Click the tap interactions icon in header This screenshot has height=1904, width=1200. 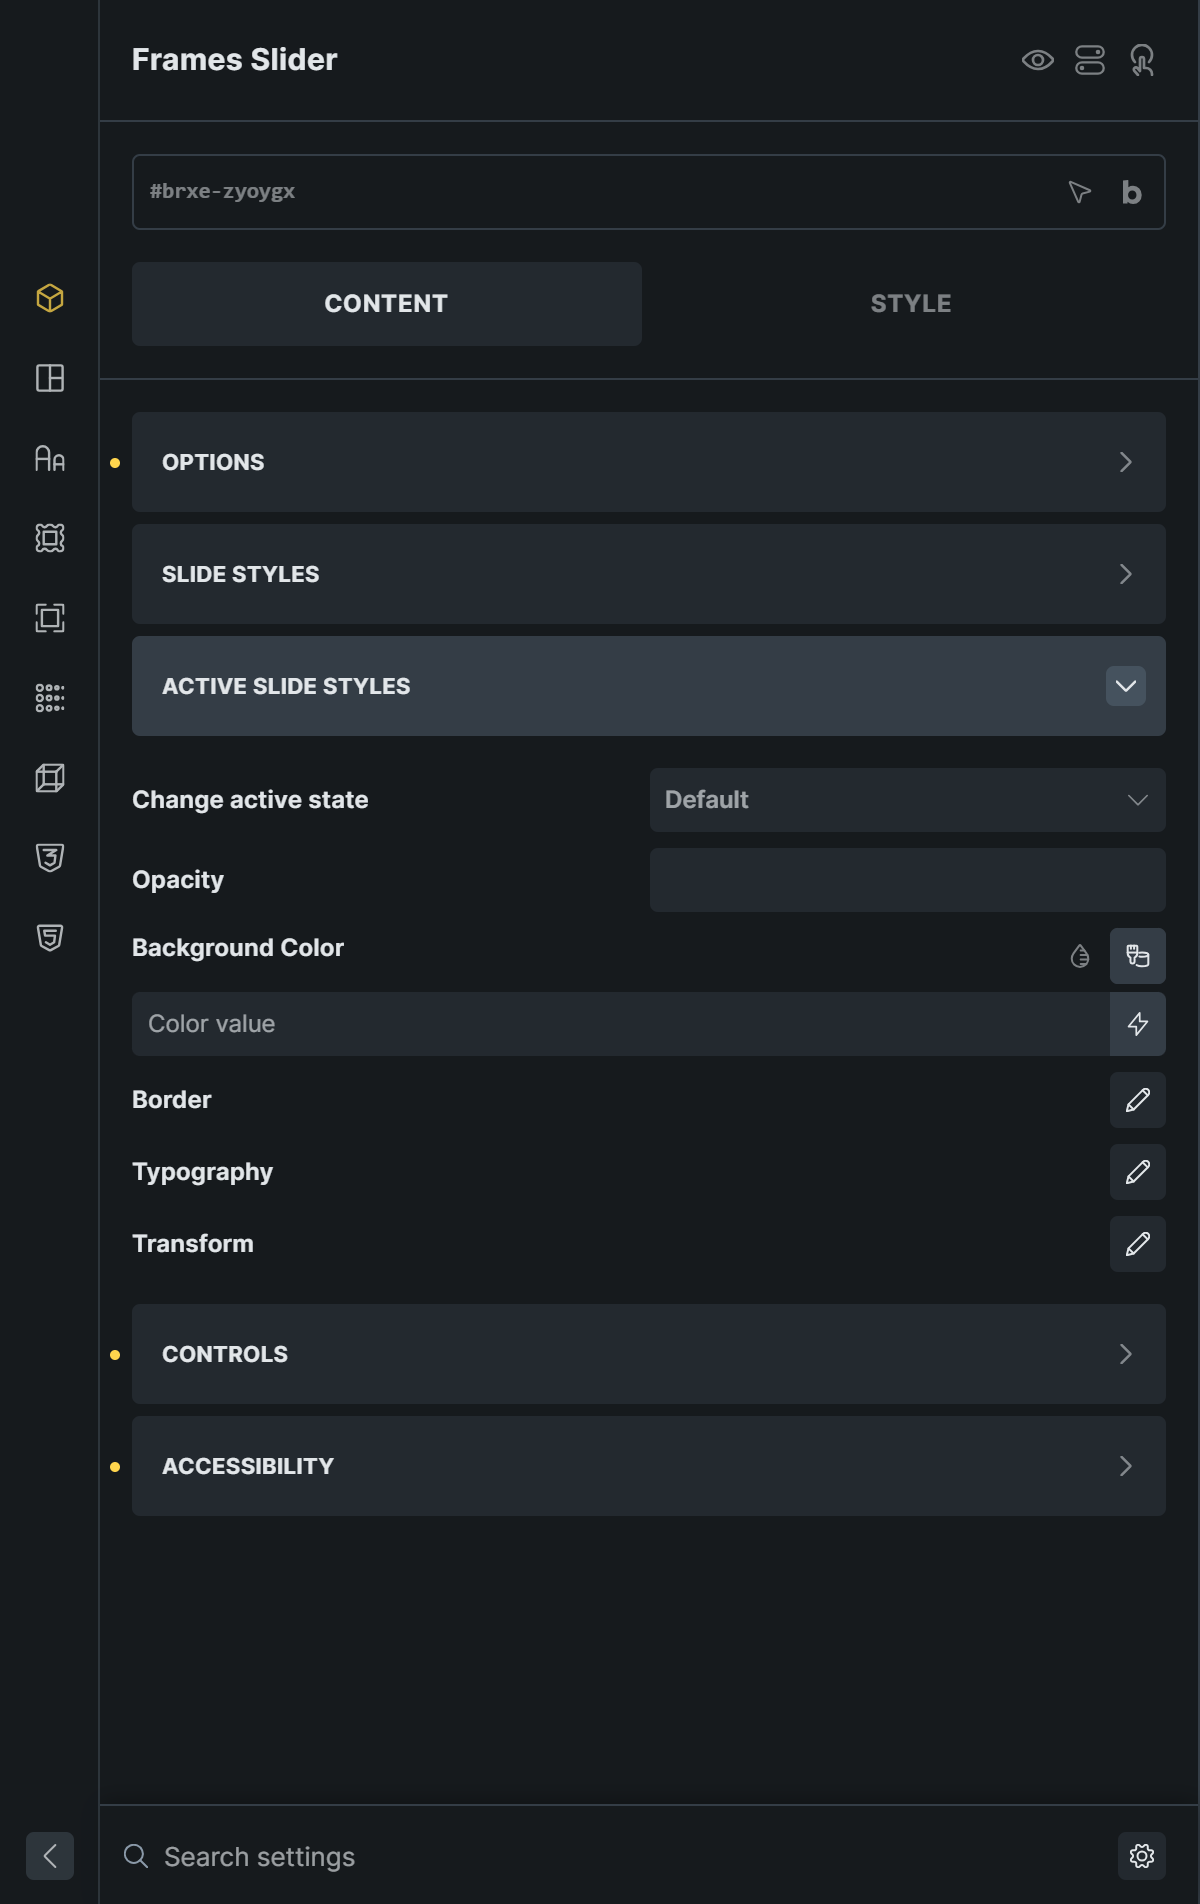coord(1142,60)
